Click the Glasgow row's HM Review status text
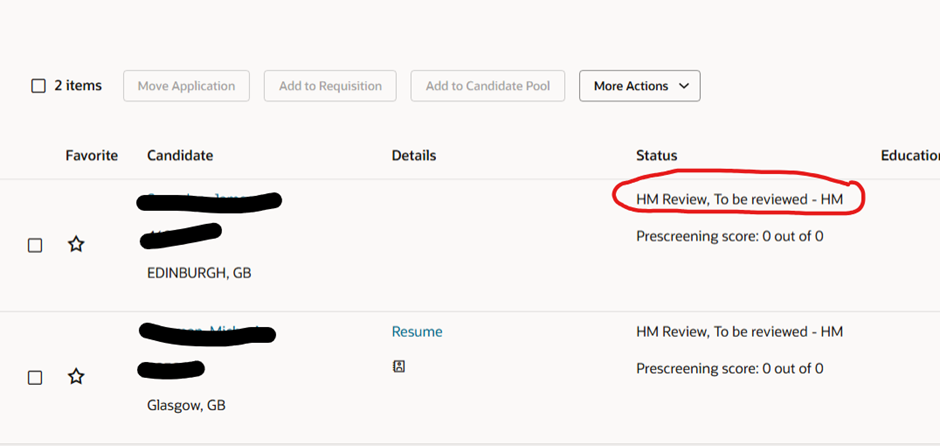This screenshot has width=940, height=446. coord(739,332)
